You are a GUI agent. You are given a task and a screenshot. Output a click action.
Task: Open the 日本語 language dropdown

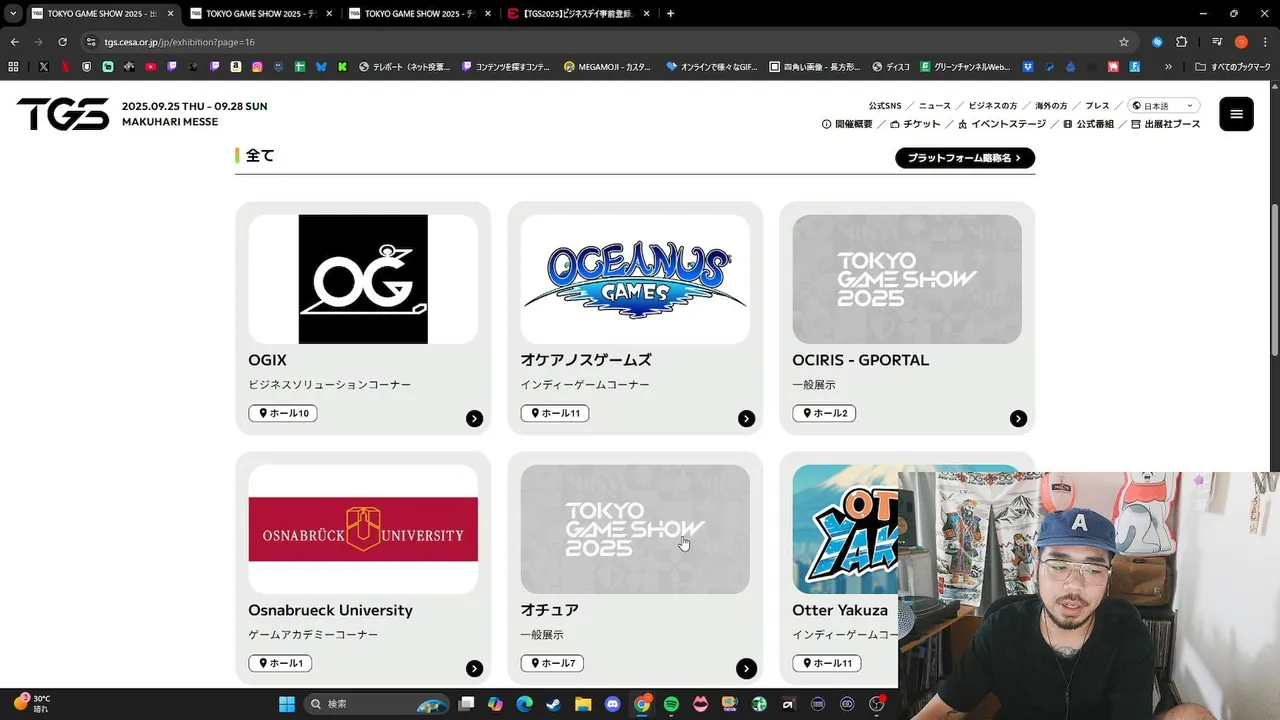(x=1164, y=105)
